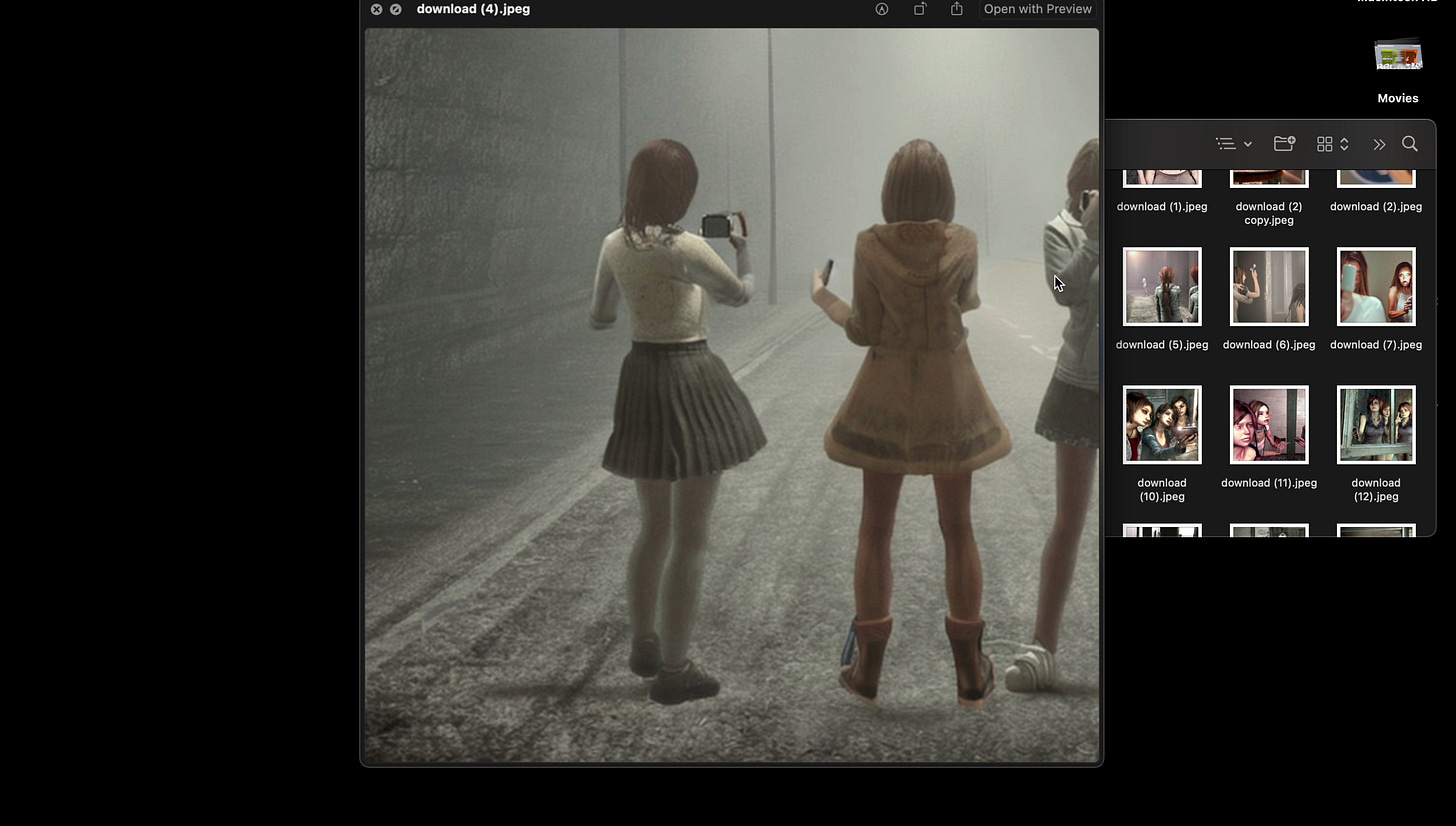The width and height of the screenshot is (1456, 826).
Task: Click the download (6).jpeg file name label
Action: (1269, 344)
